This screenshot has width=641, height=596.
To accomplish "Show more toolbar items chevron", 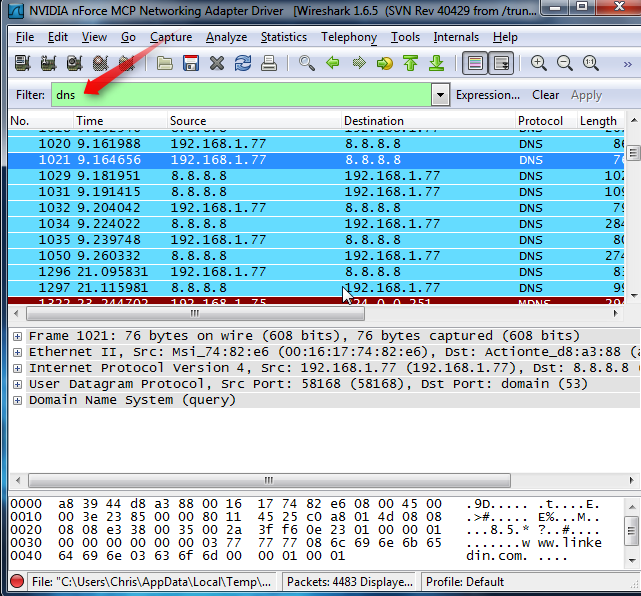I will [628, 64].
